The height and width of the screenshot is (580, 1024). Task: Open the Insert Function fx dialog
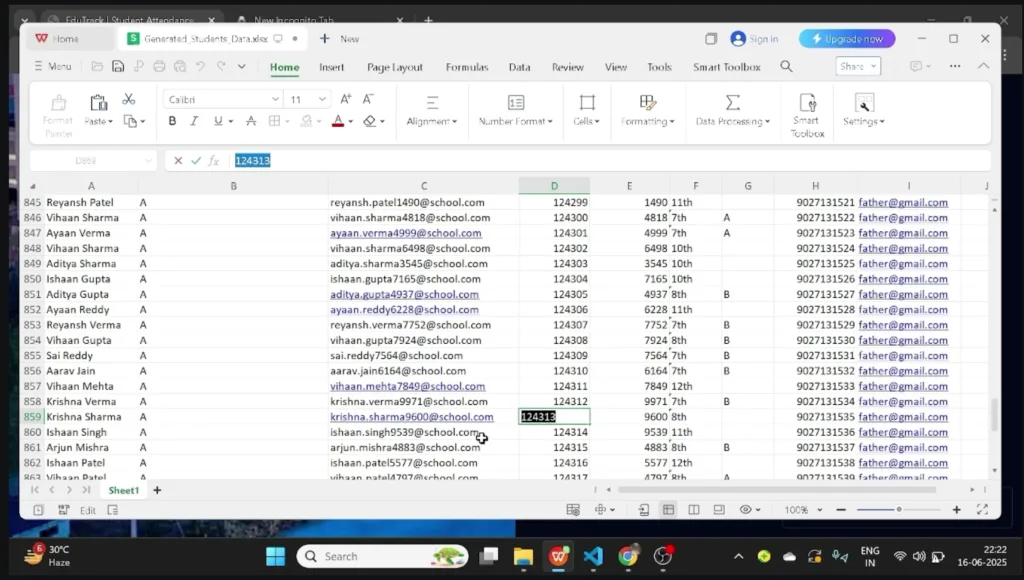(214, 161)
